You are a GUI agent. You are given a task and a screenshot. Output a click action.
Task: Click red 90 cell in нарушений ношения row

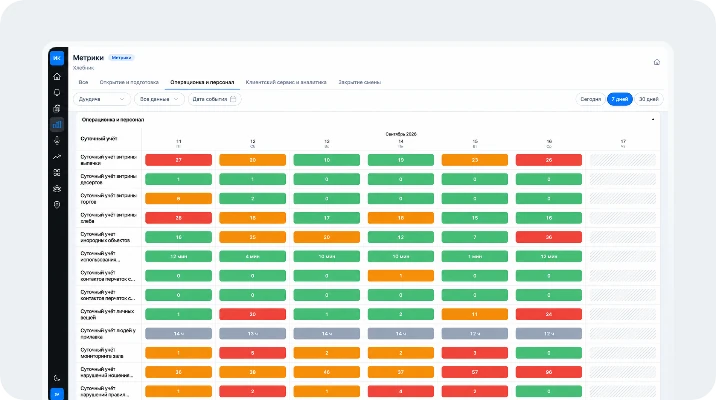coord(549,372)
